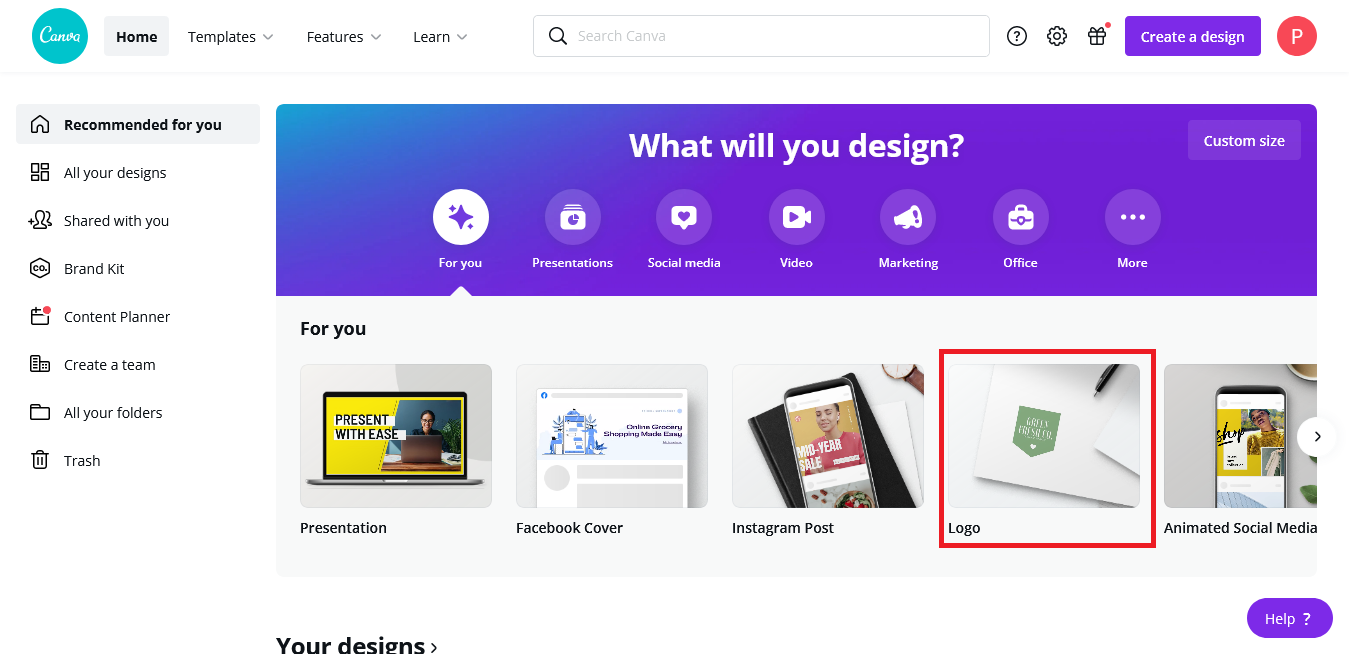Open Canva settings via the gear icon
Screen dimensions: 1349x654
[x=1056, y=36]
